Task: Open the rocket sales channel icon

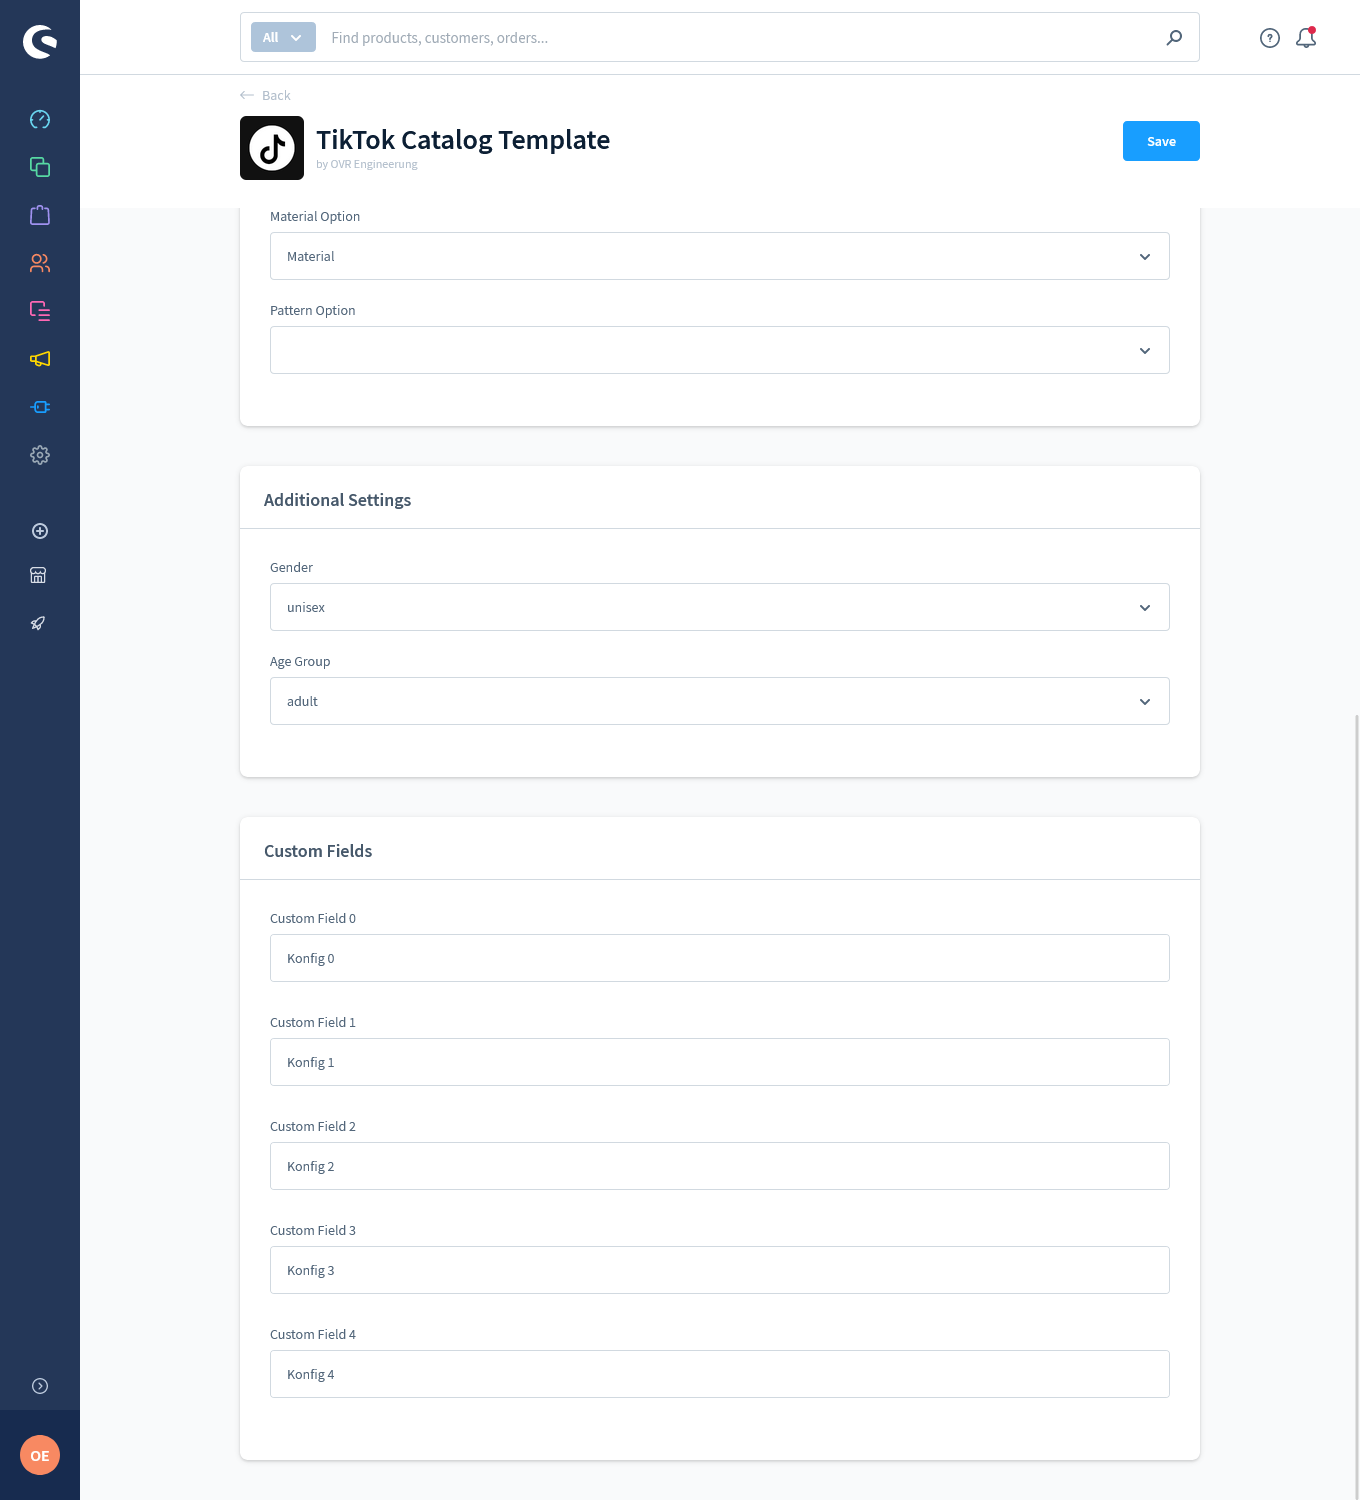Action: point(38,623)
